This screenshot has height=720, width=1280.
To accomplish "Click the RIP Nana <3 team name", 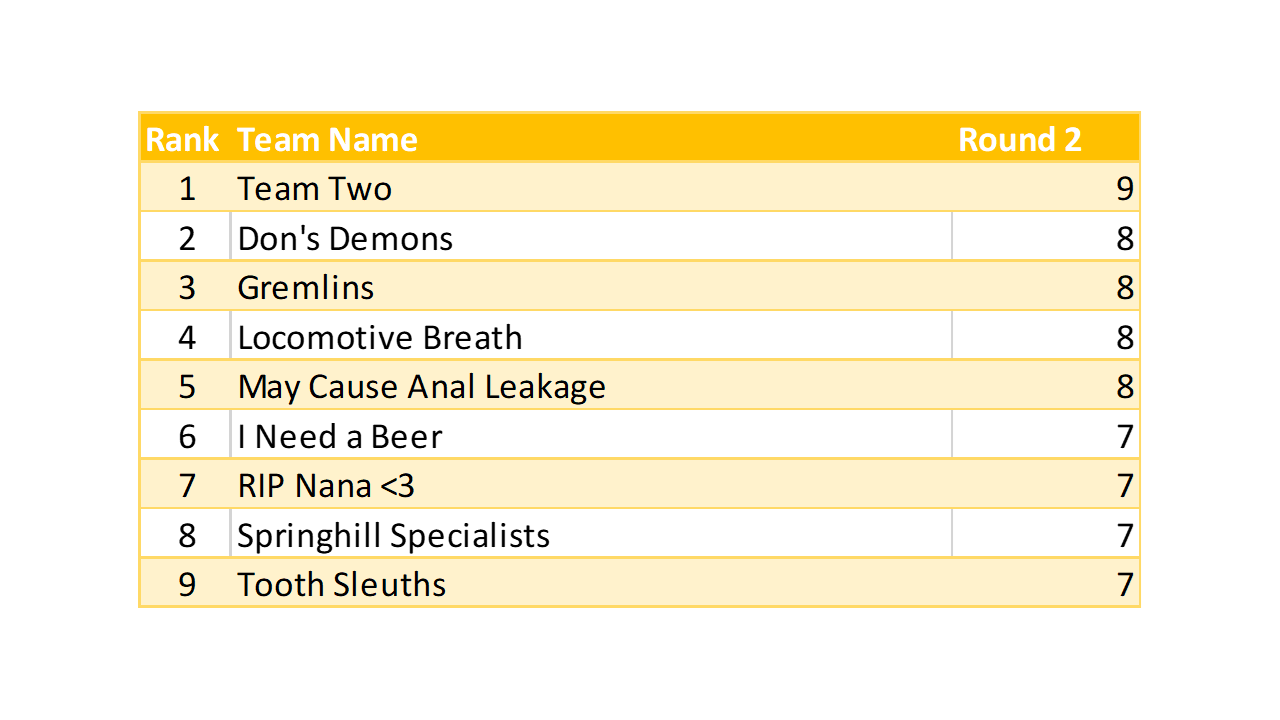I will [x=326, y=486].
